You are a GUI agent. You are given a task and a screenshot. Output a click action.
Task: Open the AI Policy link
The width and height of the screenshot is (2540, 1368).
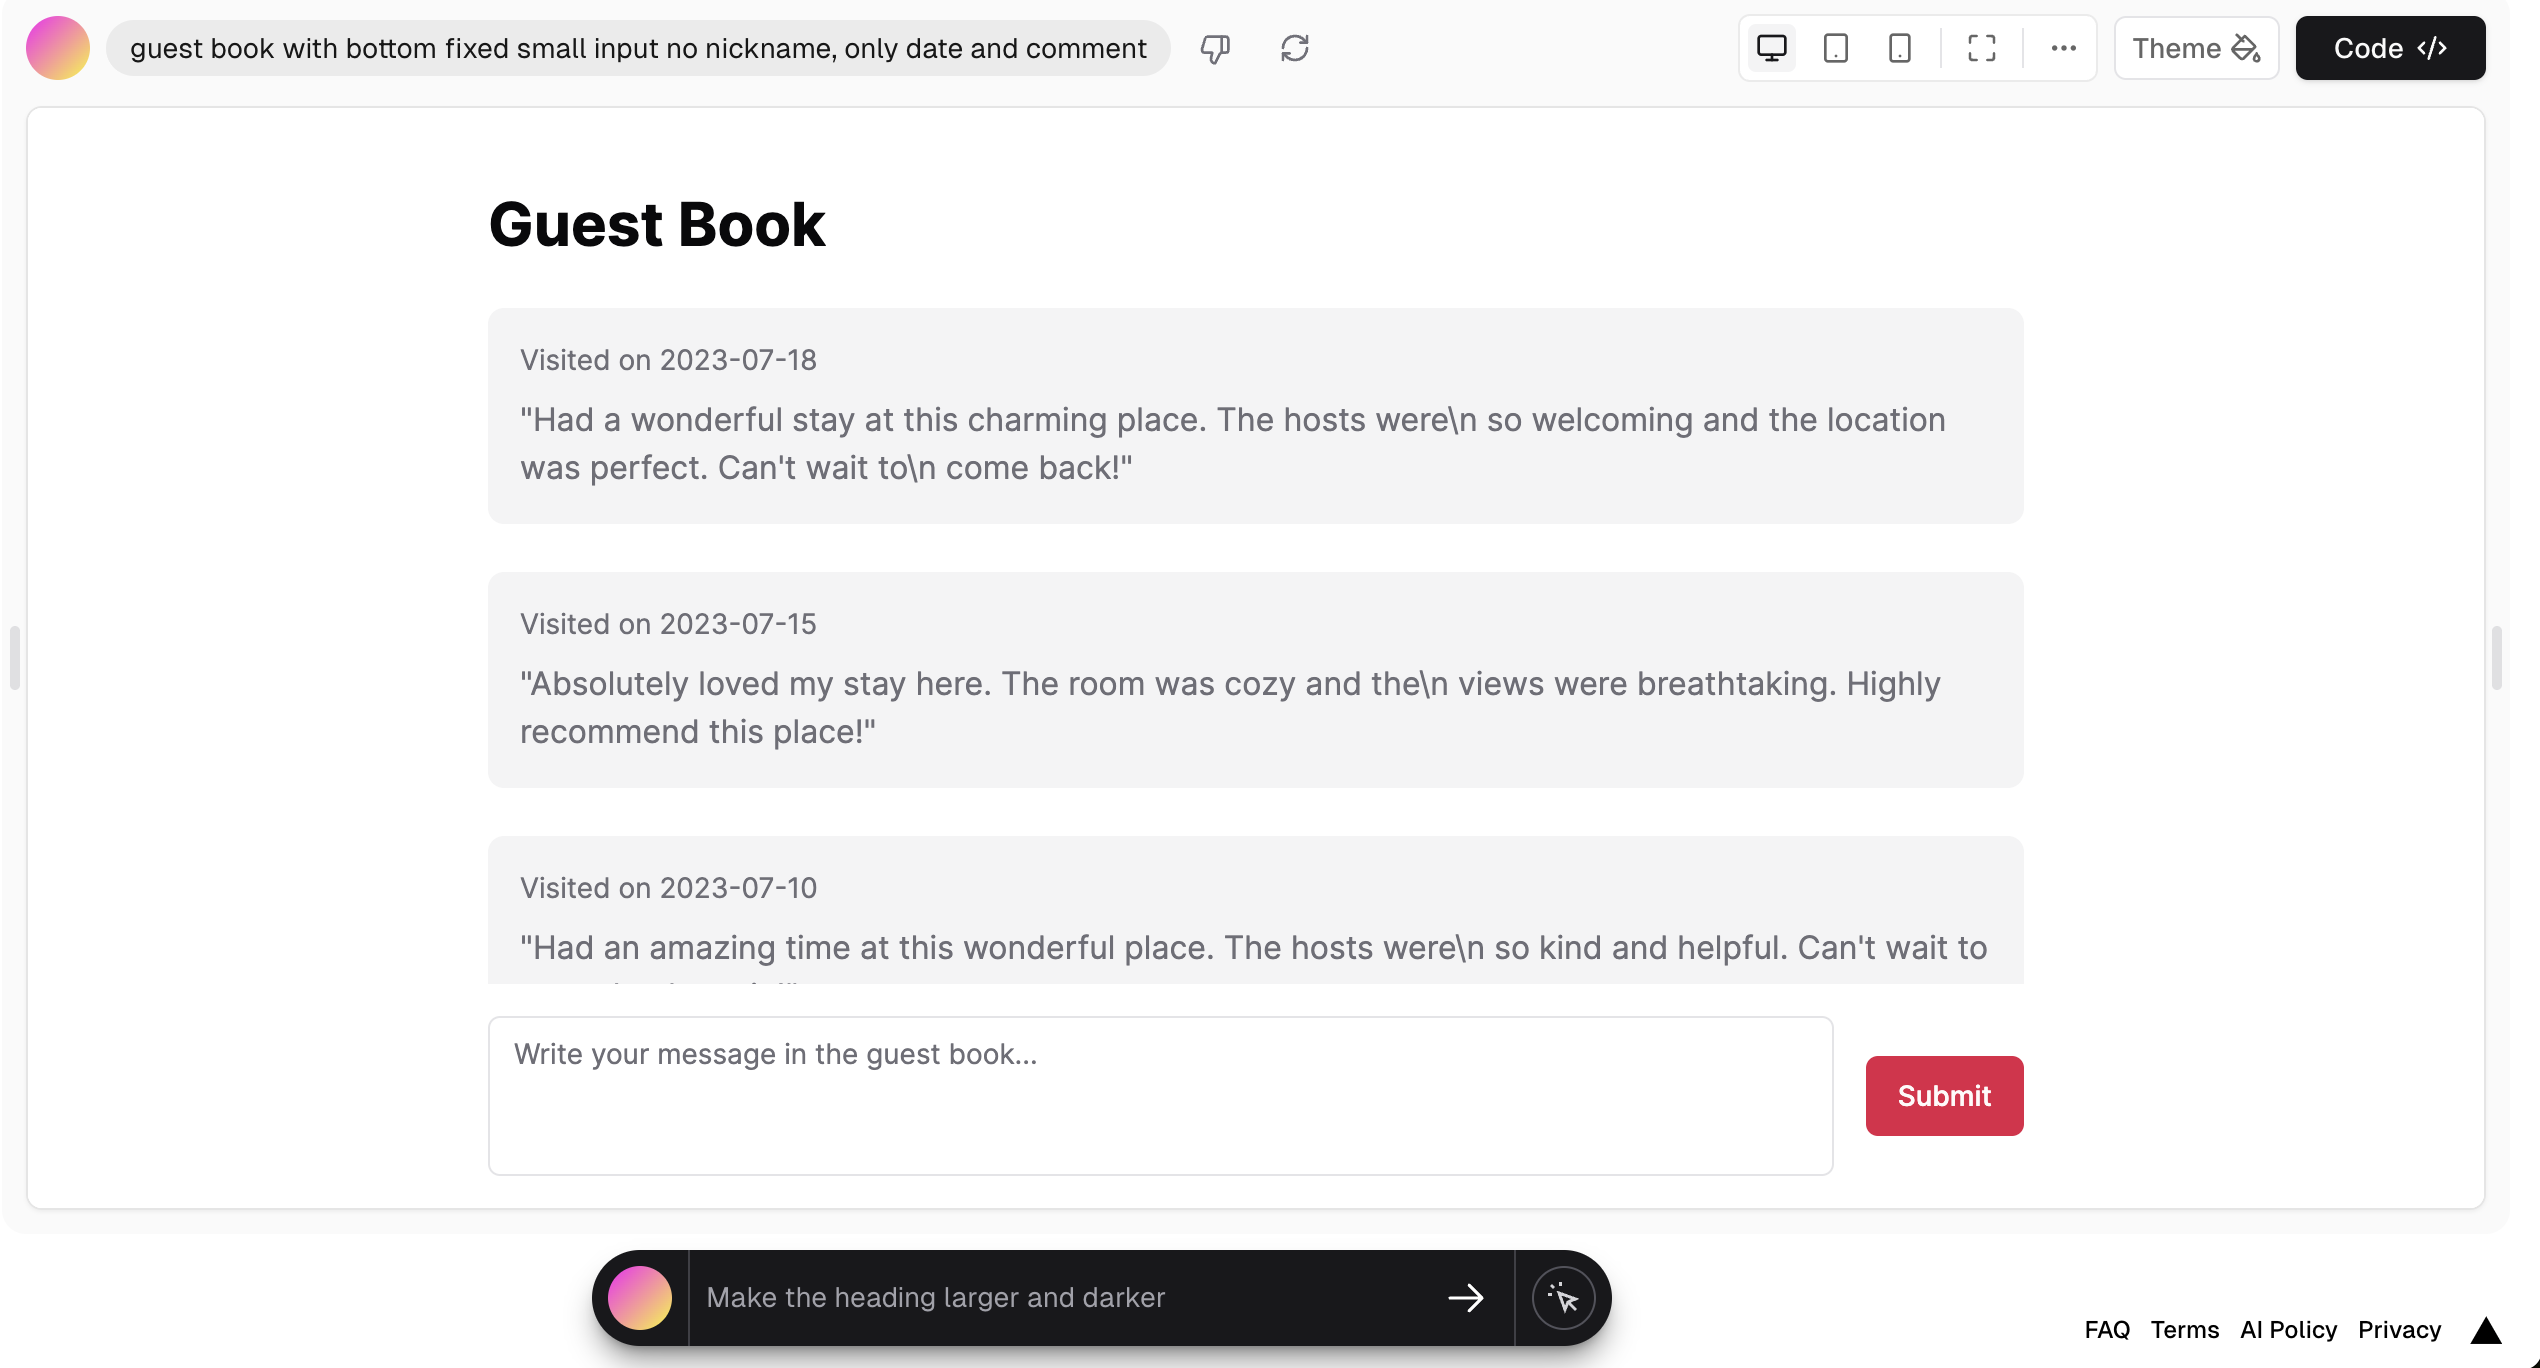click(x=2288, y=1330)
